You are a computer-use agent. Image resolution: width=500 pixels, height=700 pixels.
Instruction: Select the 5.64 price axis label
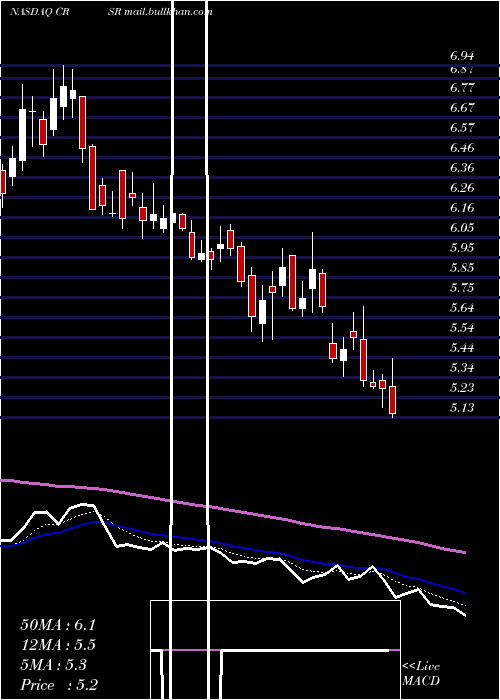(462, 308)
